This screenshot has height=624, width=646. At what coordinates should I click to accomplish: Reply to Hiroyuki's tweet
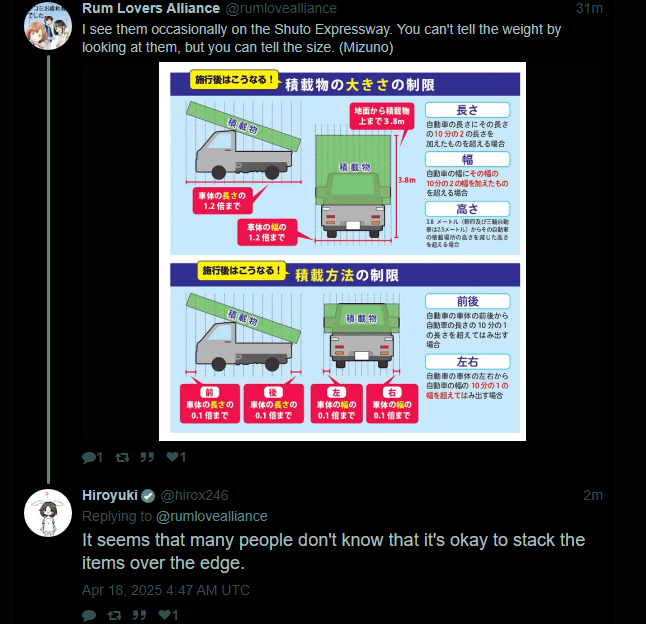pyautogui.click(x=89, y=615)
